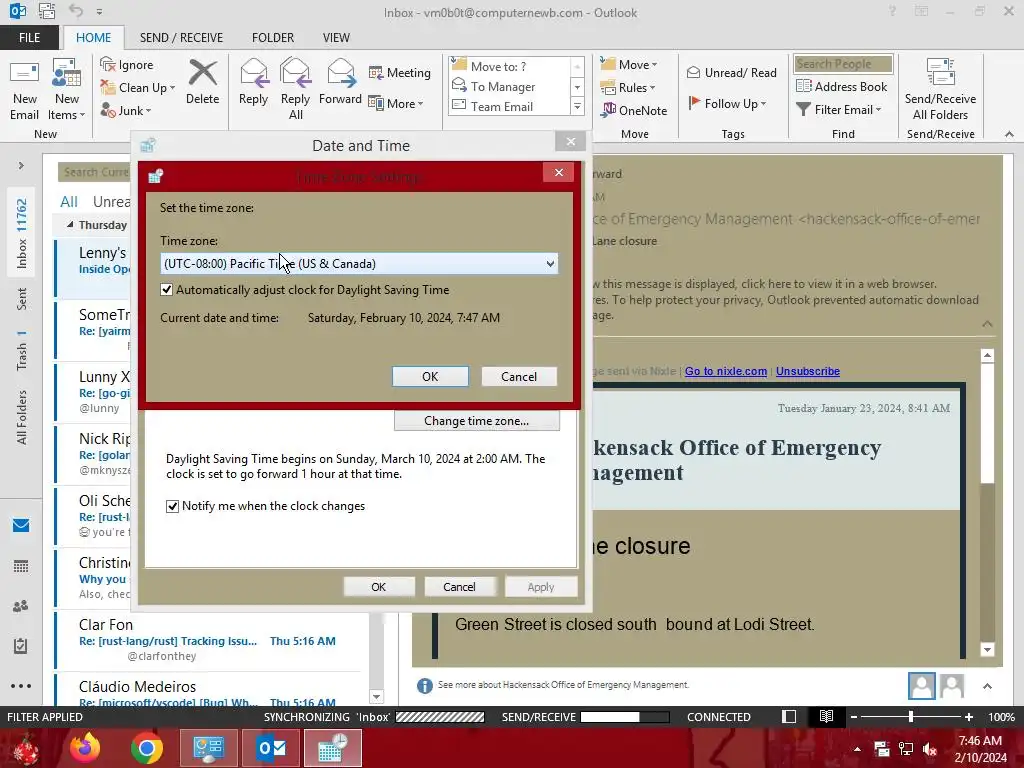Viewport: 1024px width, 768px height.
Task: Click the Search People field
Action: (843, 63)
